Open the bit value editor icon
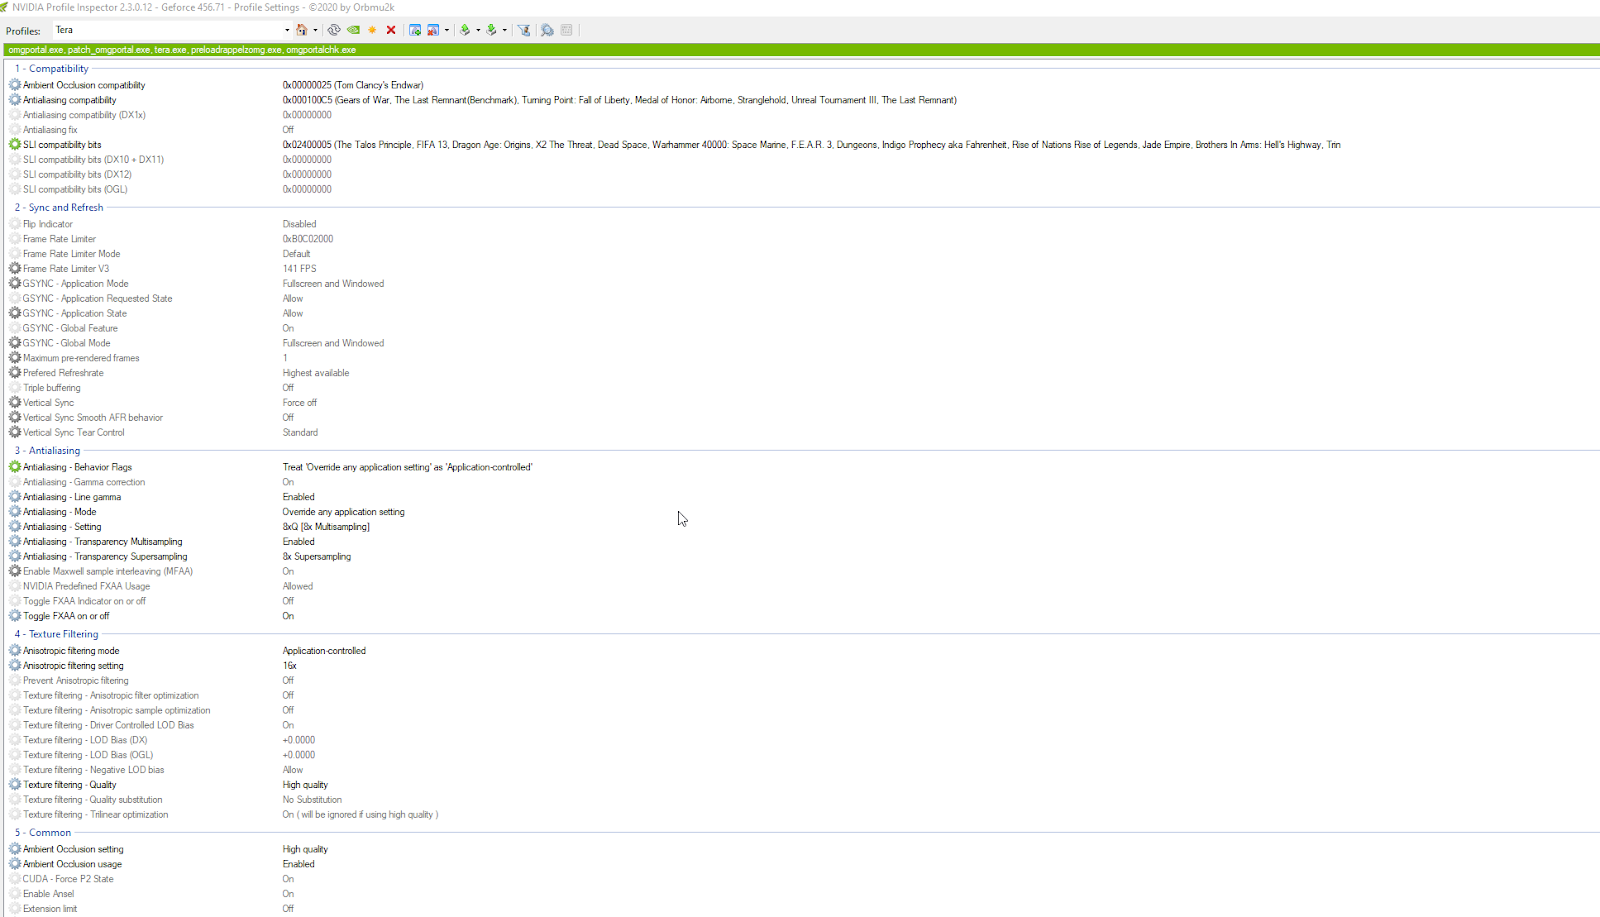Image resolution: width=1600 pixels, height=917 pixels. click(x=567, y=30)
